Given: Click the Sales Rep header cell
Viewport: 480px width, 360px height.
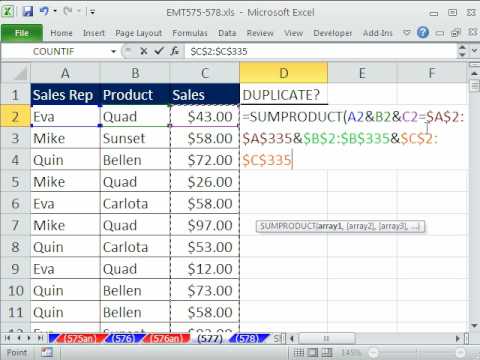Looking at the screenshot, I should [x=65, y=95].
